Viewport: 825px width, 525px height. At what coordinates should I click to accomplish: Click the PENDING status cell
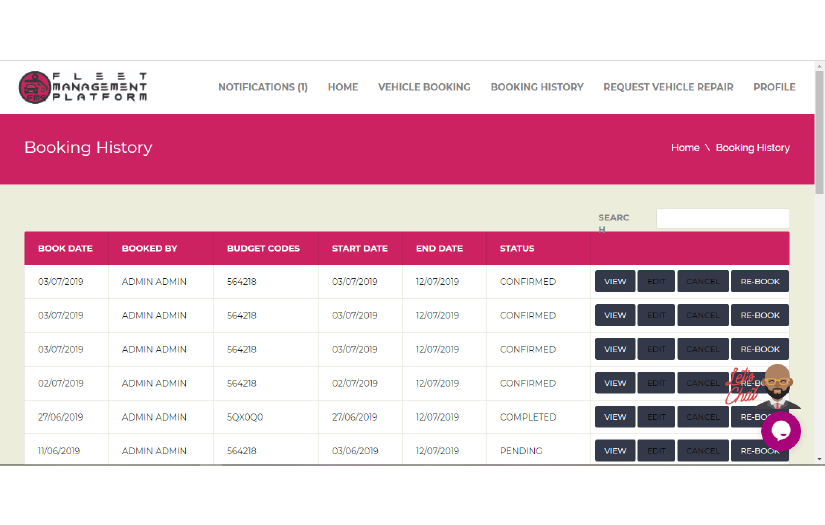click(x=521, y=451)
